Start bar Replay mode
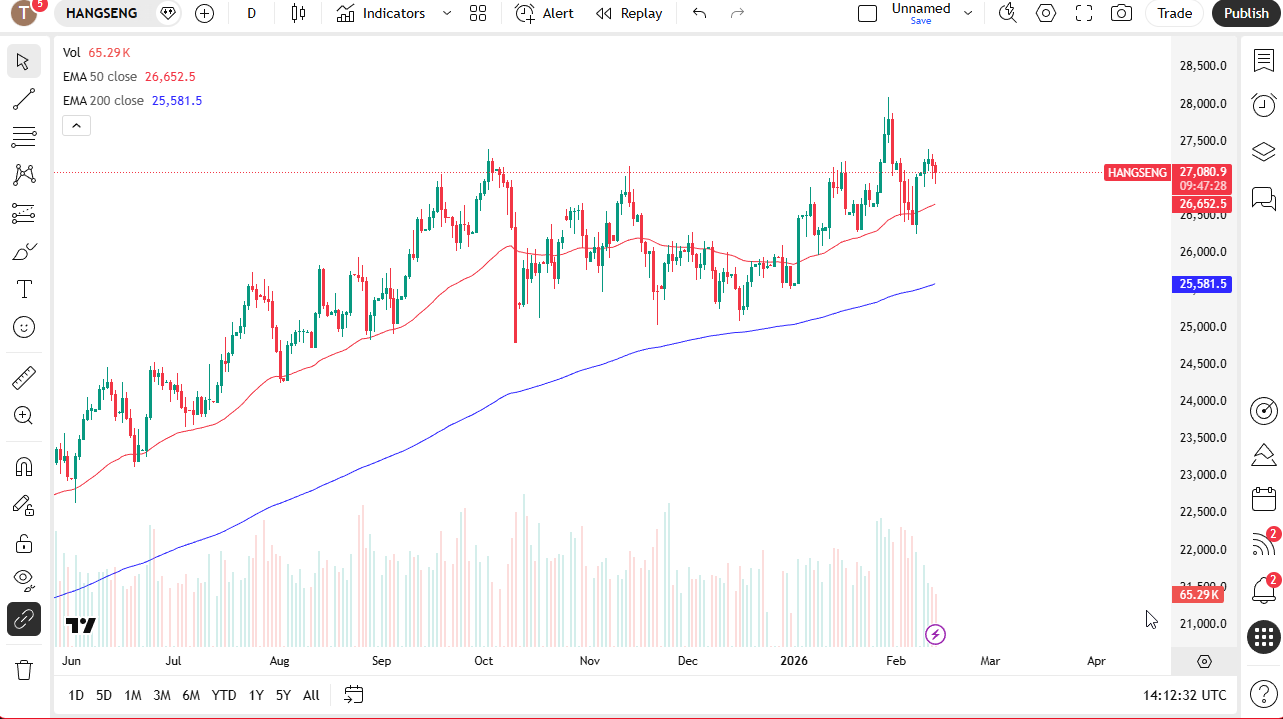 coord(629,13)
